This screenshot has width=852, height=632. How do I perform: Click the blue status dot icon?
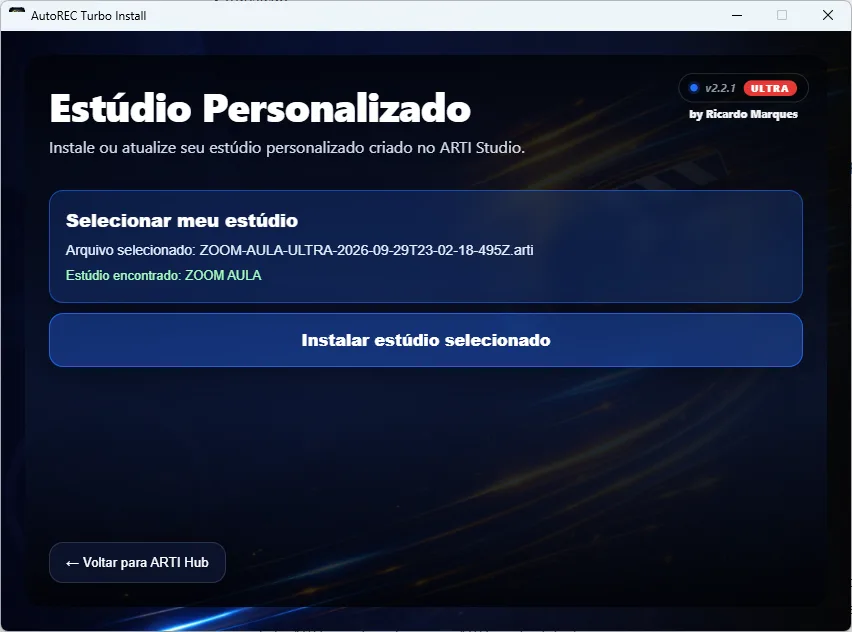(693, 87)
